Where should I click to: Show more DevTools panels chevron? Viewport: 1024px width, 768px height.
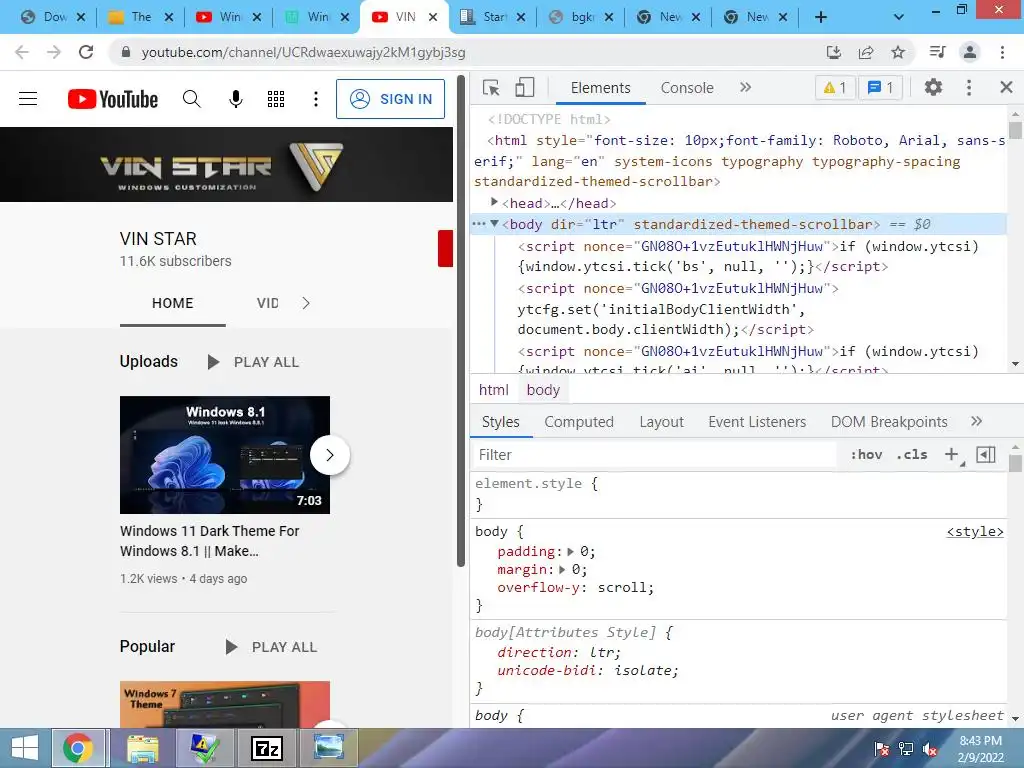tap(745, 87)
